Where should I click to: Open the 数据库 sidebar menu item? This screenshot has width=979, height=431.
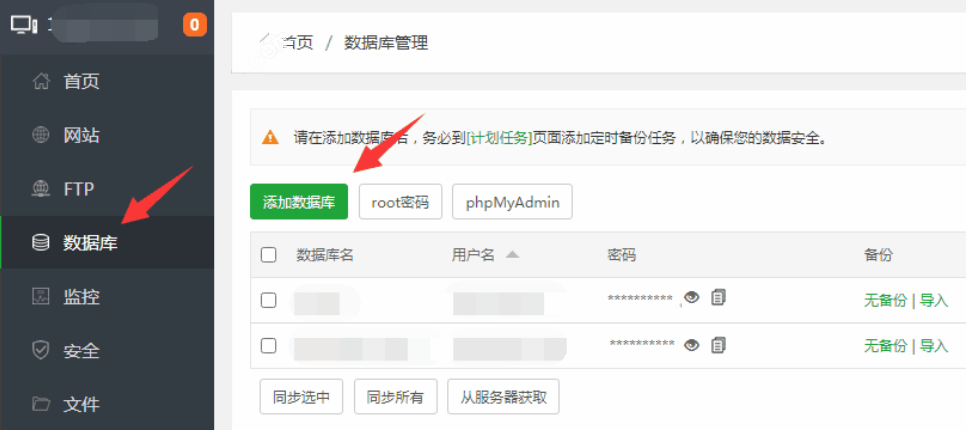(x=107, y=242)
